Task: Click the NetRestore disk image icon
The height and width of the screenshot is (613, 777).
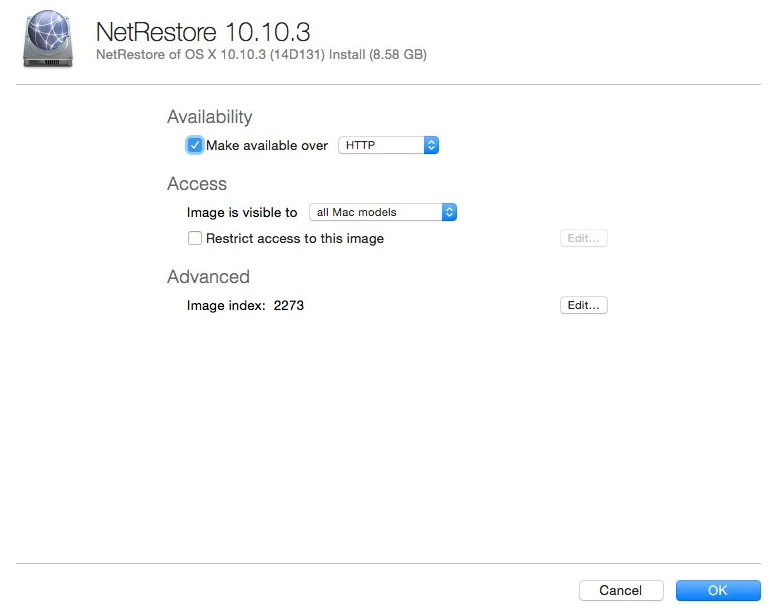Action: click(48, 39)
